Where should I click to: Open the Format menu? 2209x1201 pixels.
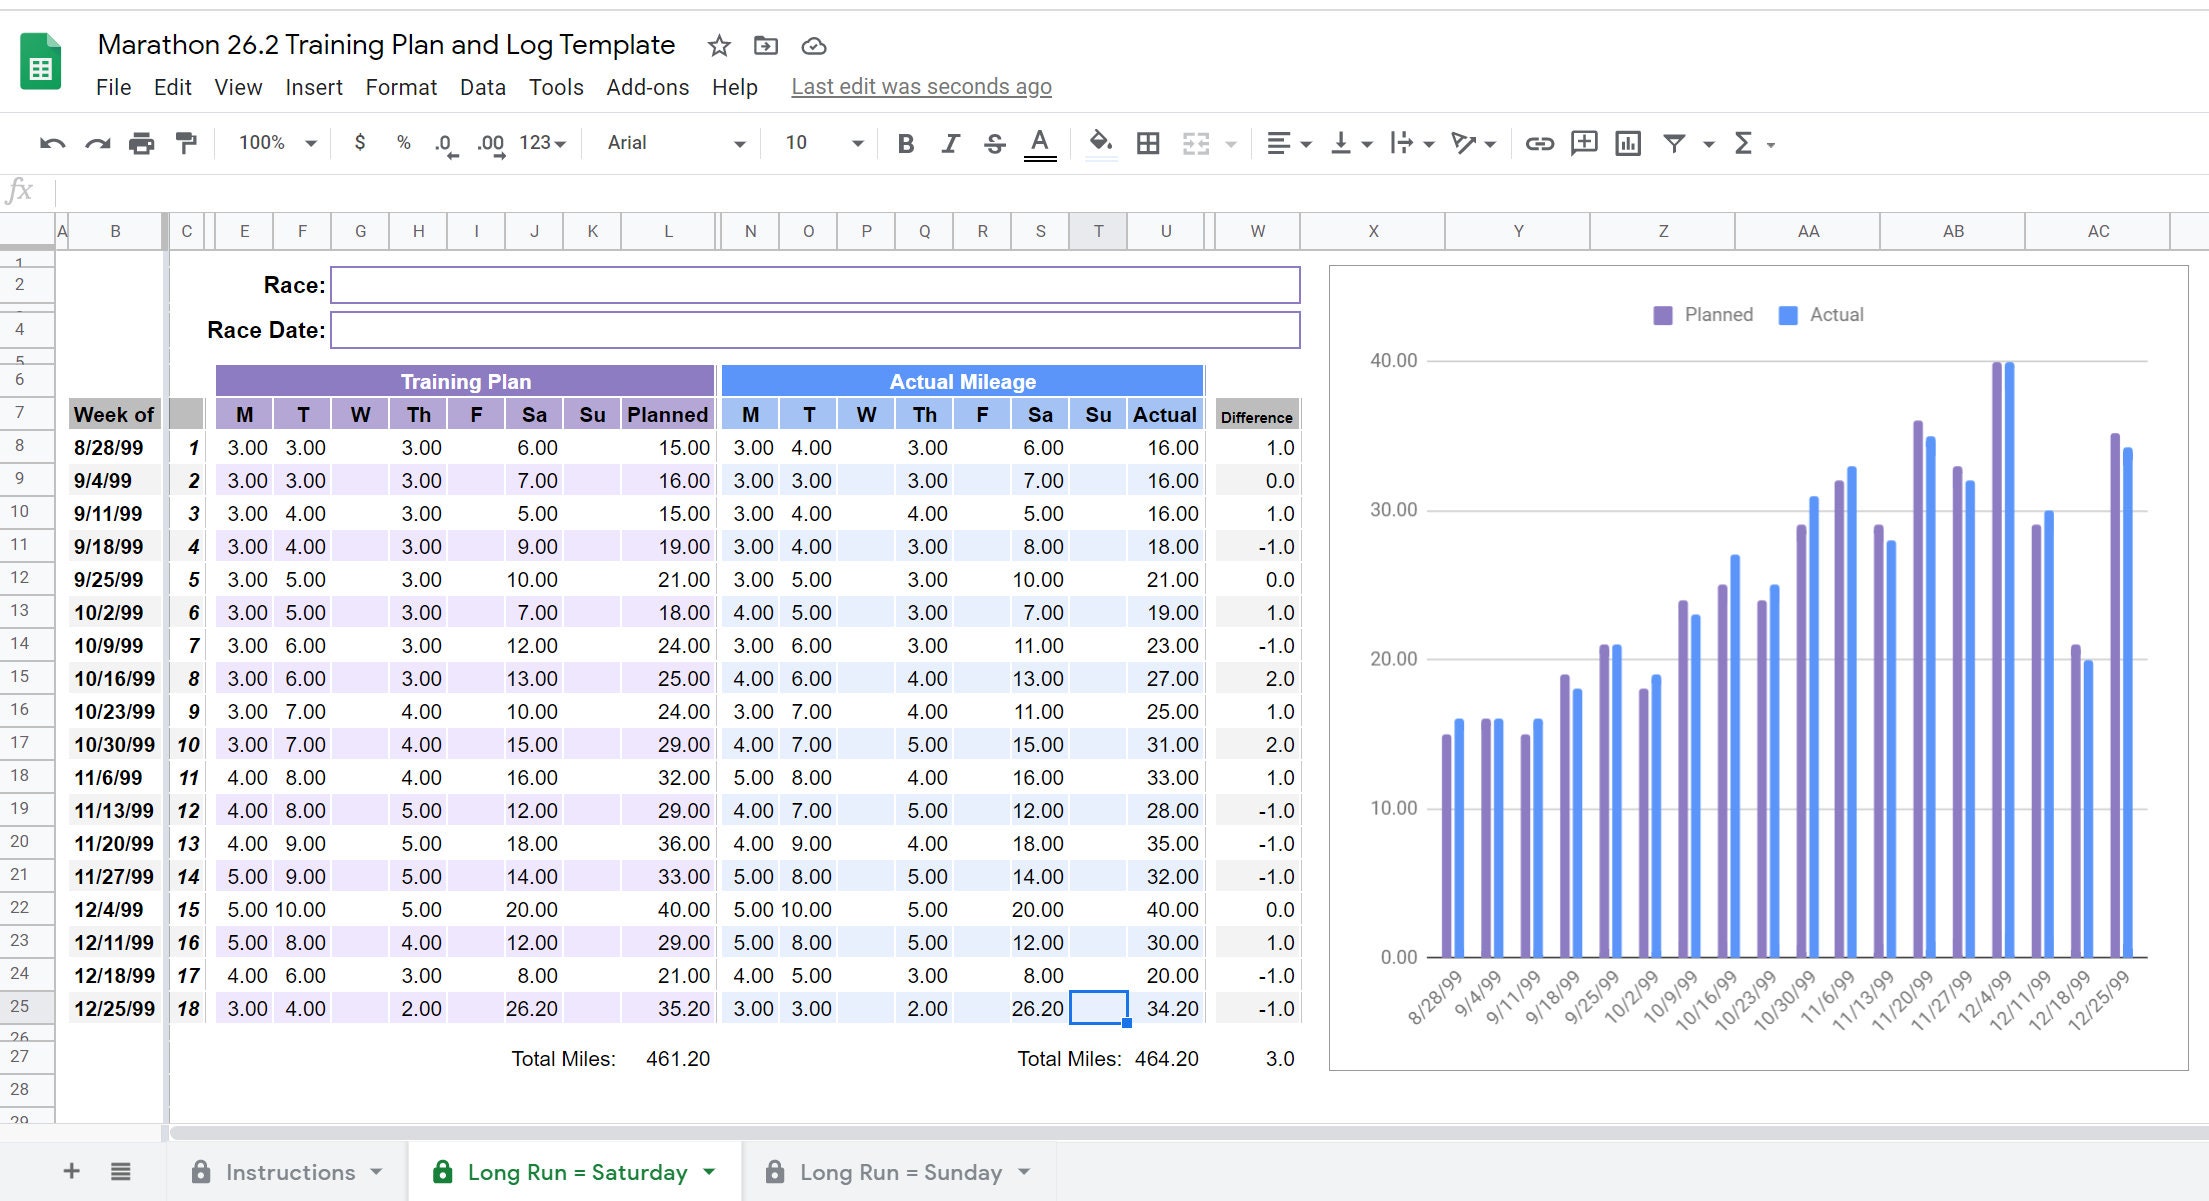coord(400,87)
